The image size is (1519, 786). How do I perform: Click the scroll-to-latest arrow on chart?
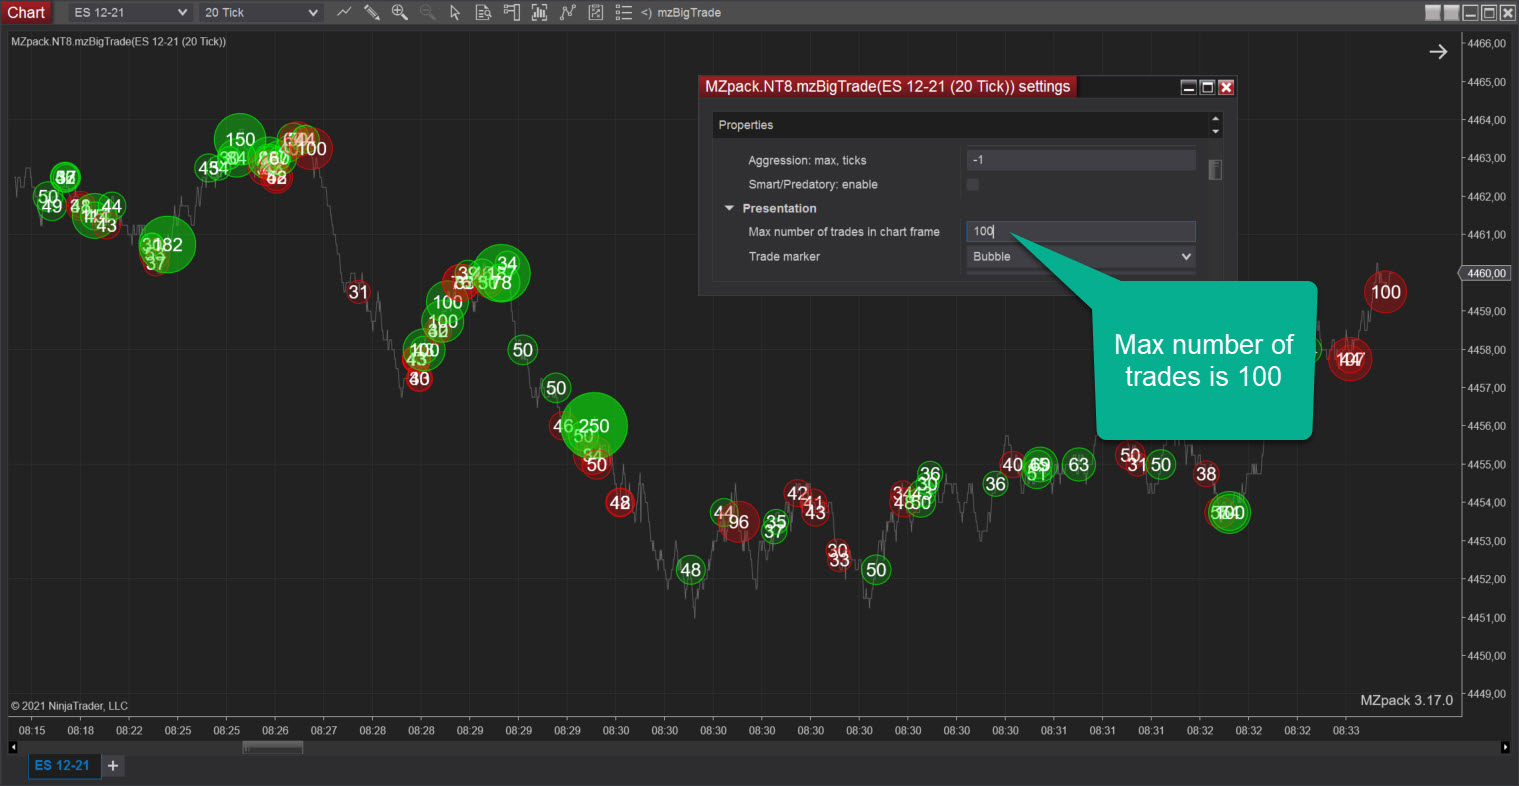point(1438,52)
